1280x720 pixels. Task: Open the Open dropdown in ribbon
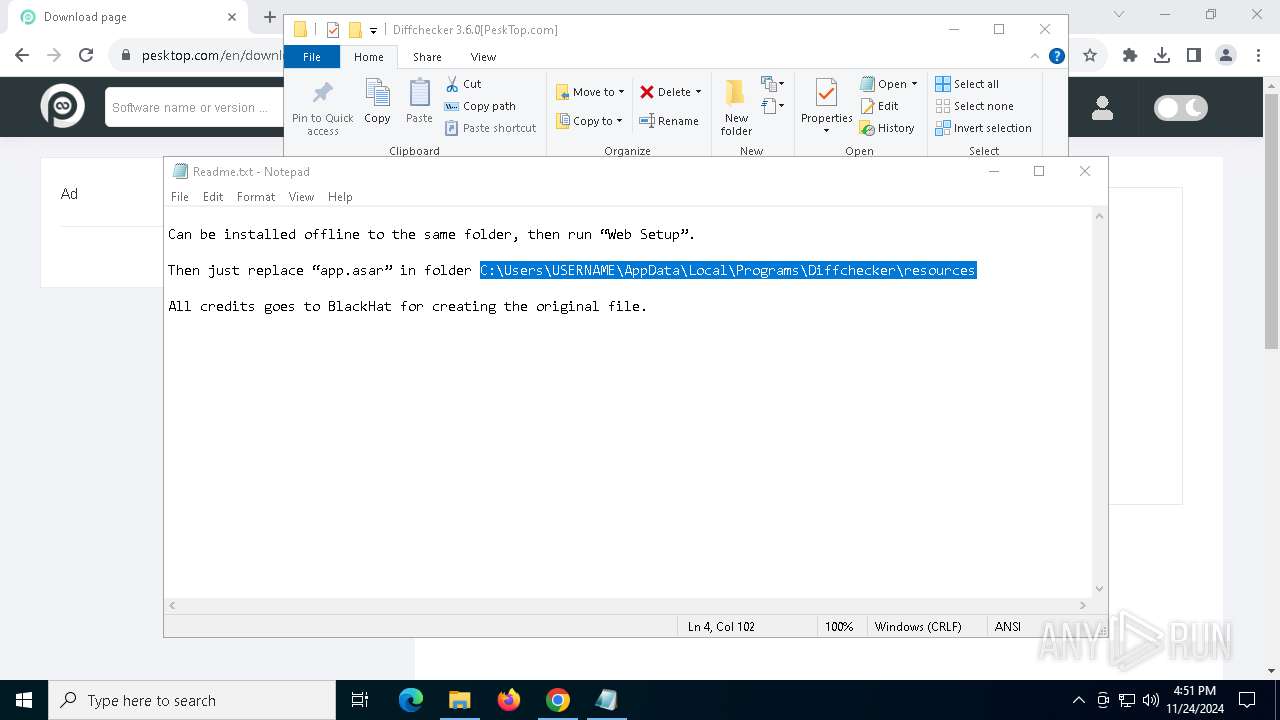pyautogui.click(x=888, y=84)
